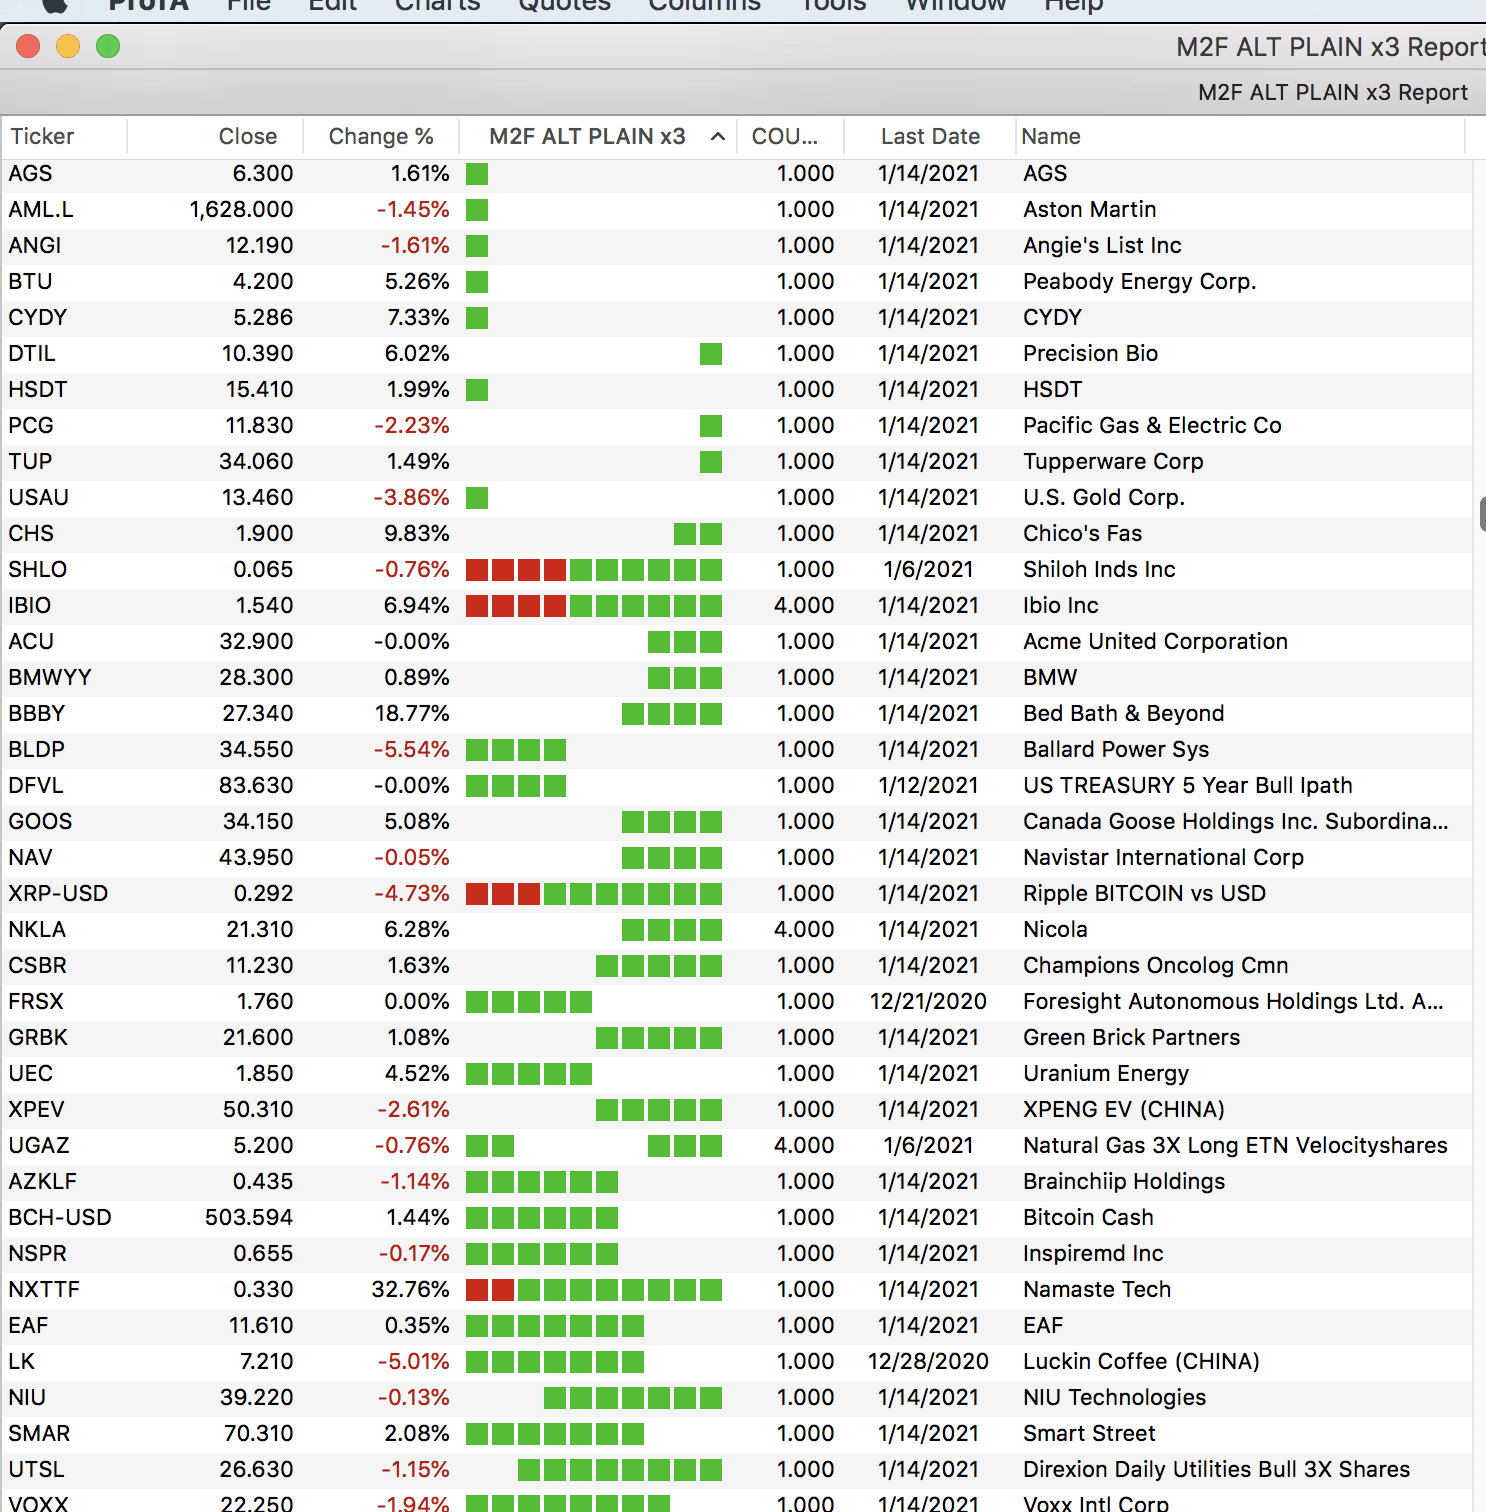The image size is (1486, 1512).
Task: Open the Columns menu
Action: [x=704, y=5]
